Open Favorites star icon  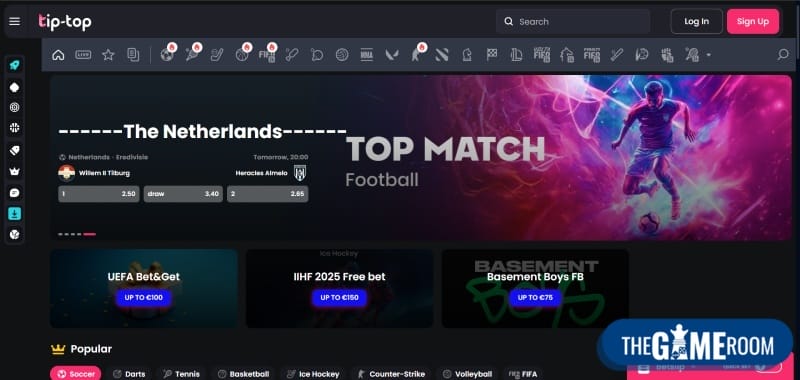click(108, 55)
